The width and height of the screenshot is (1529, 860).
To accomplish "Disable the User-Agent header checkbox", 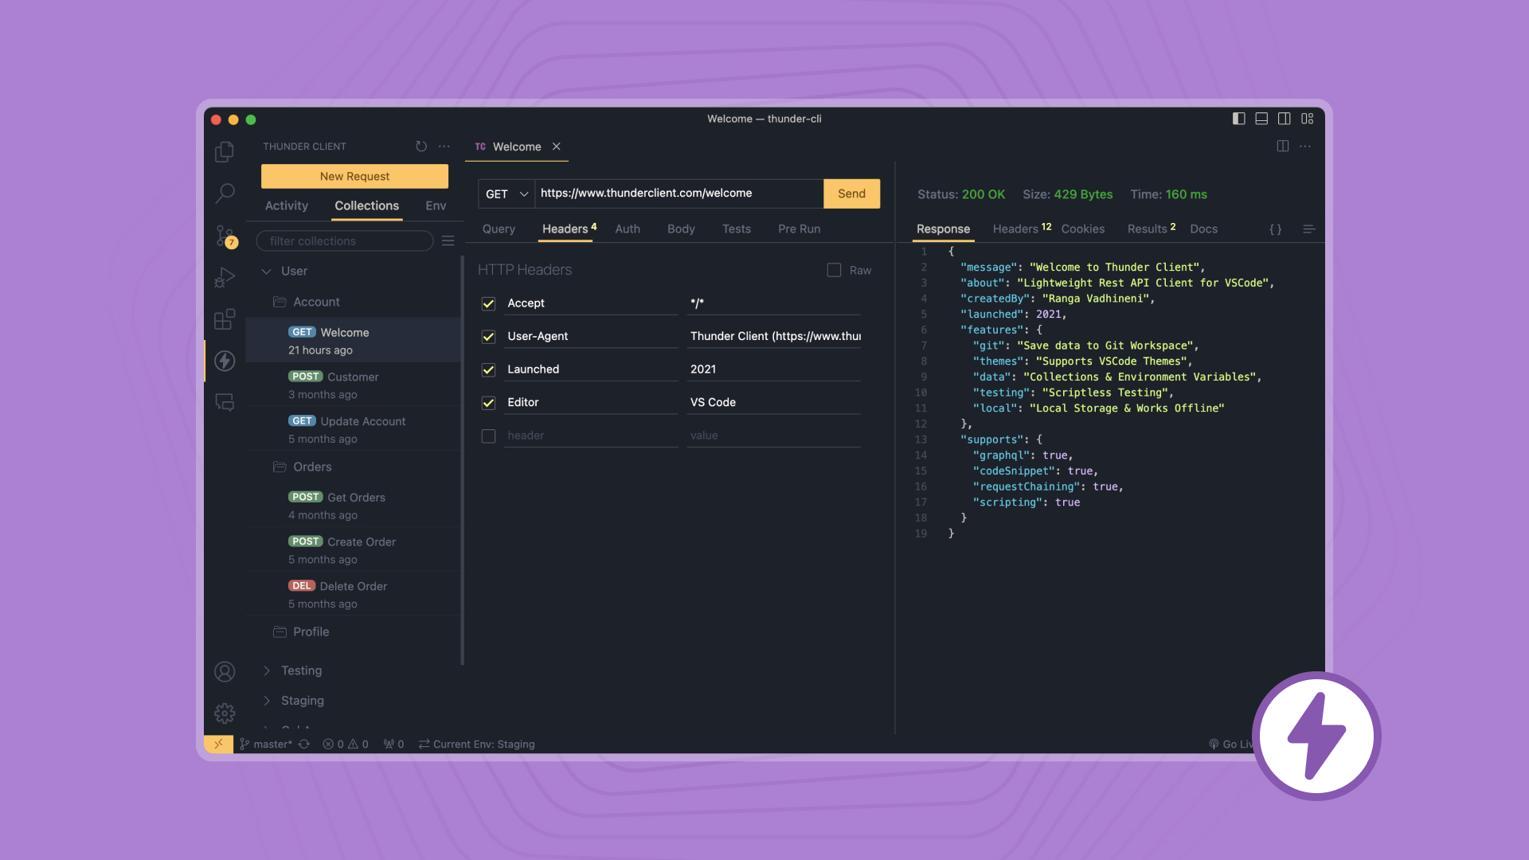I will point(489,336).
